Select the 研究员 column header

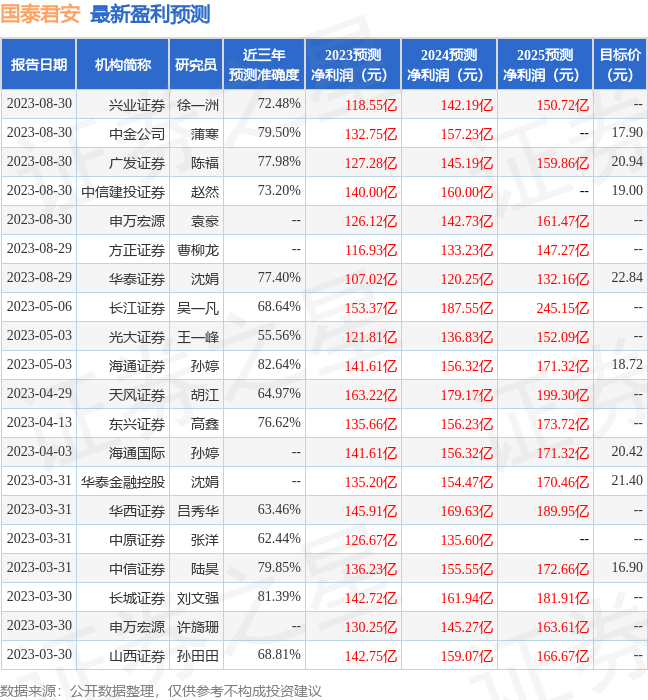click(x=196, y=65)
